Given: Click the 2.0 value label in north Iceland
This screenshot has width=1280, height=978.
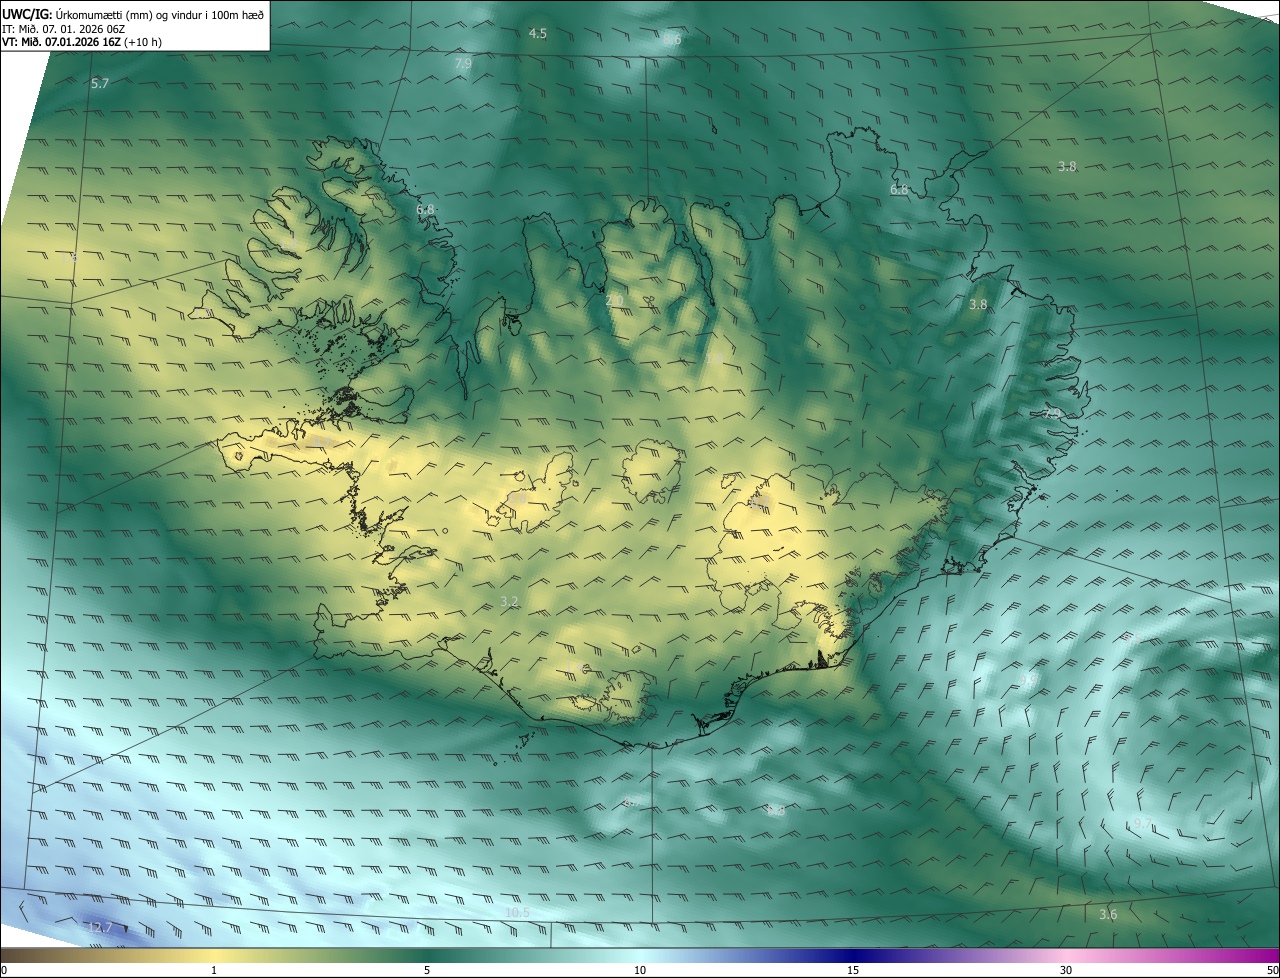Looking at the screenshot, I should click(x=614, y=300).
